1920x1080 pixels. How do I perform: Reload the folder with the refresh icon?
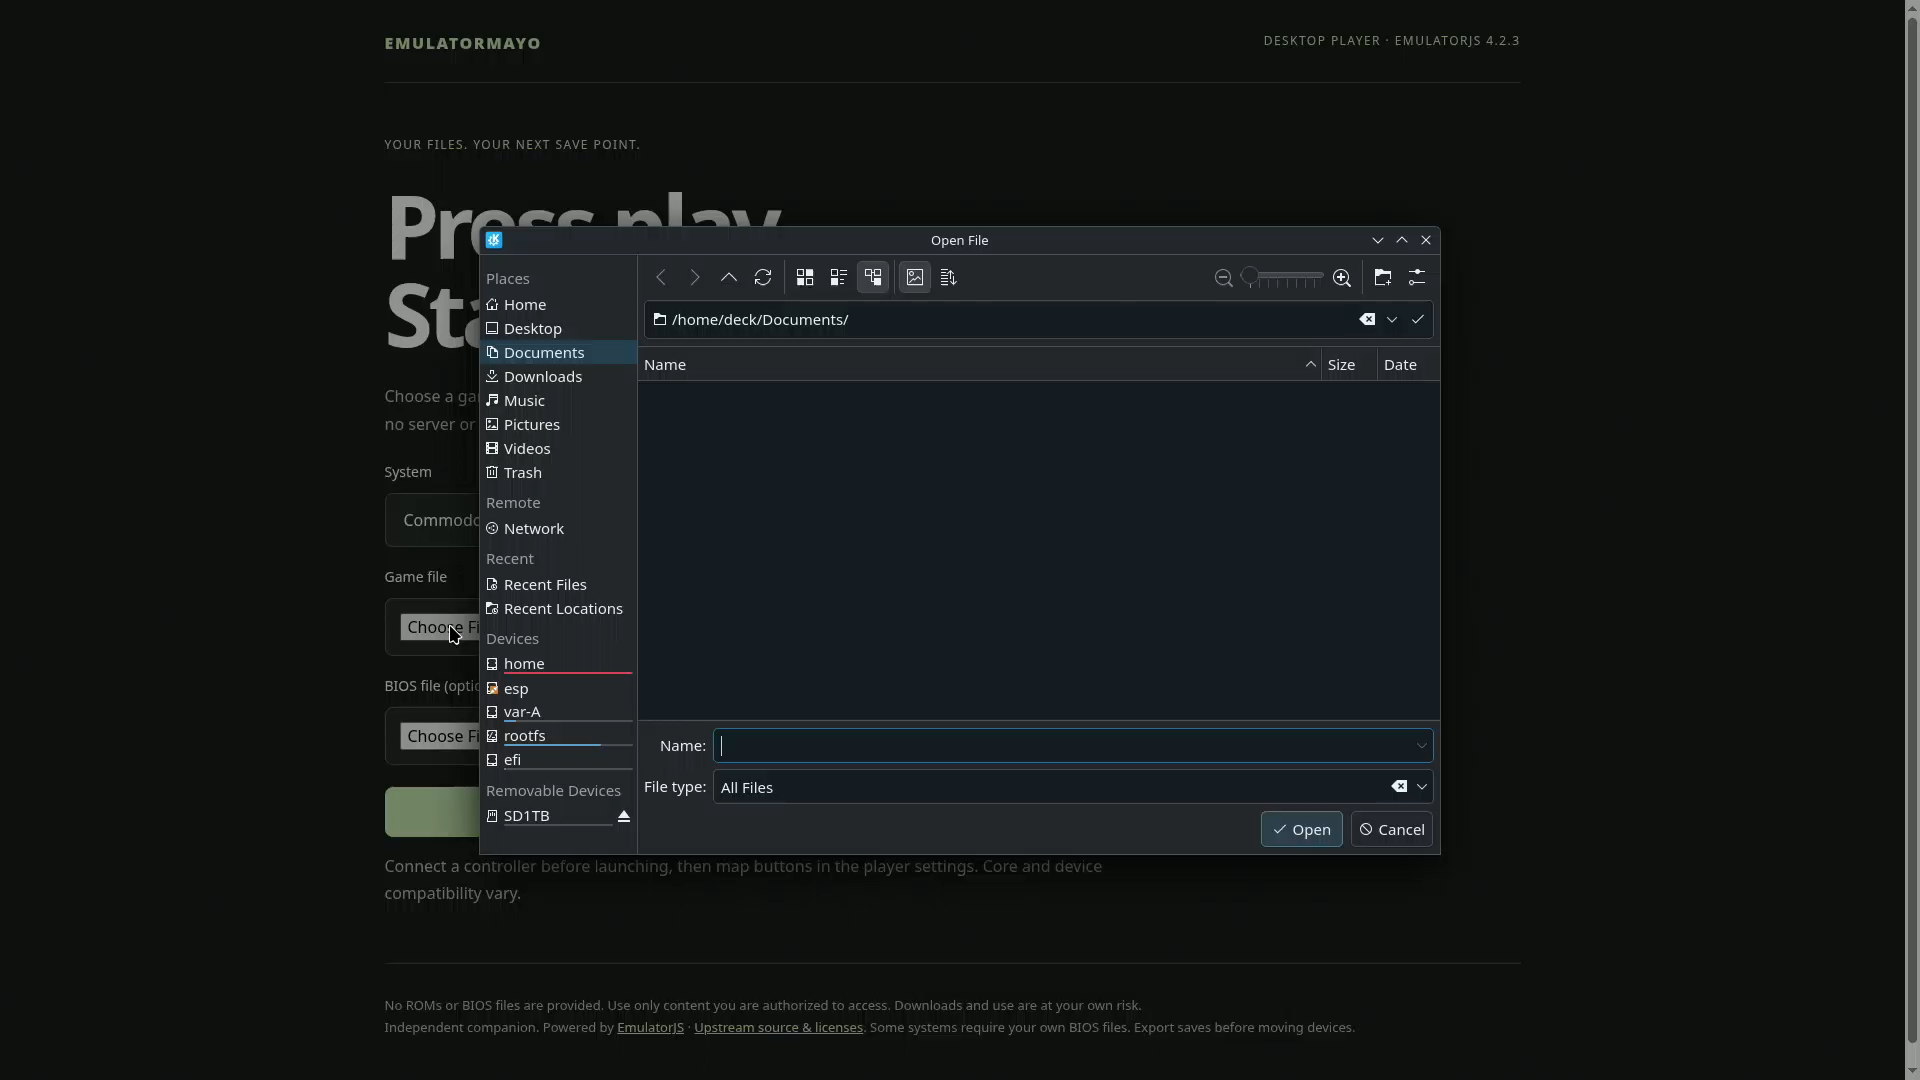click(x=763, y=278)
